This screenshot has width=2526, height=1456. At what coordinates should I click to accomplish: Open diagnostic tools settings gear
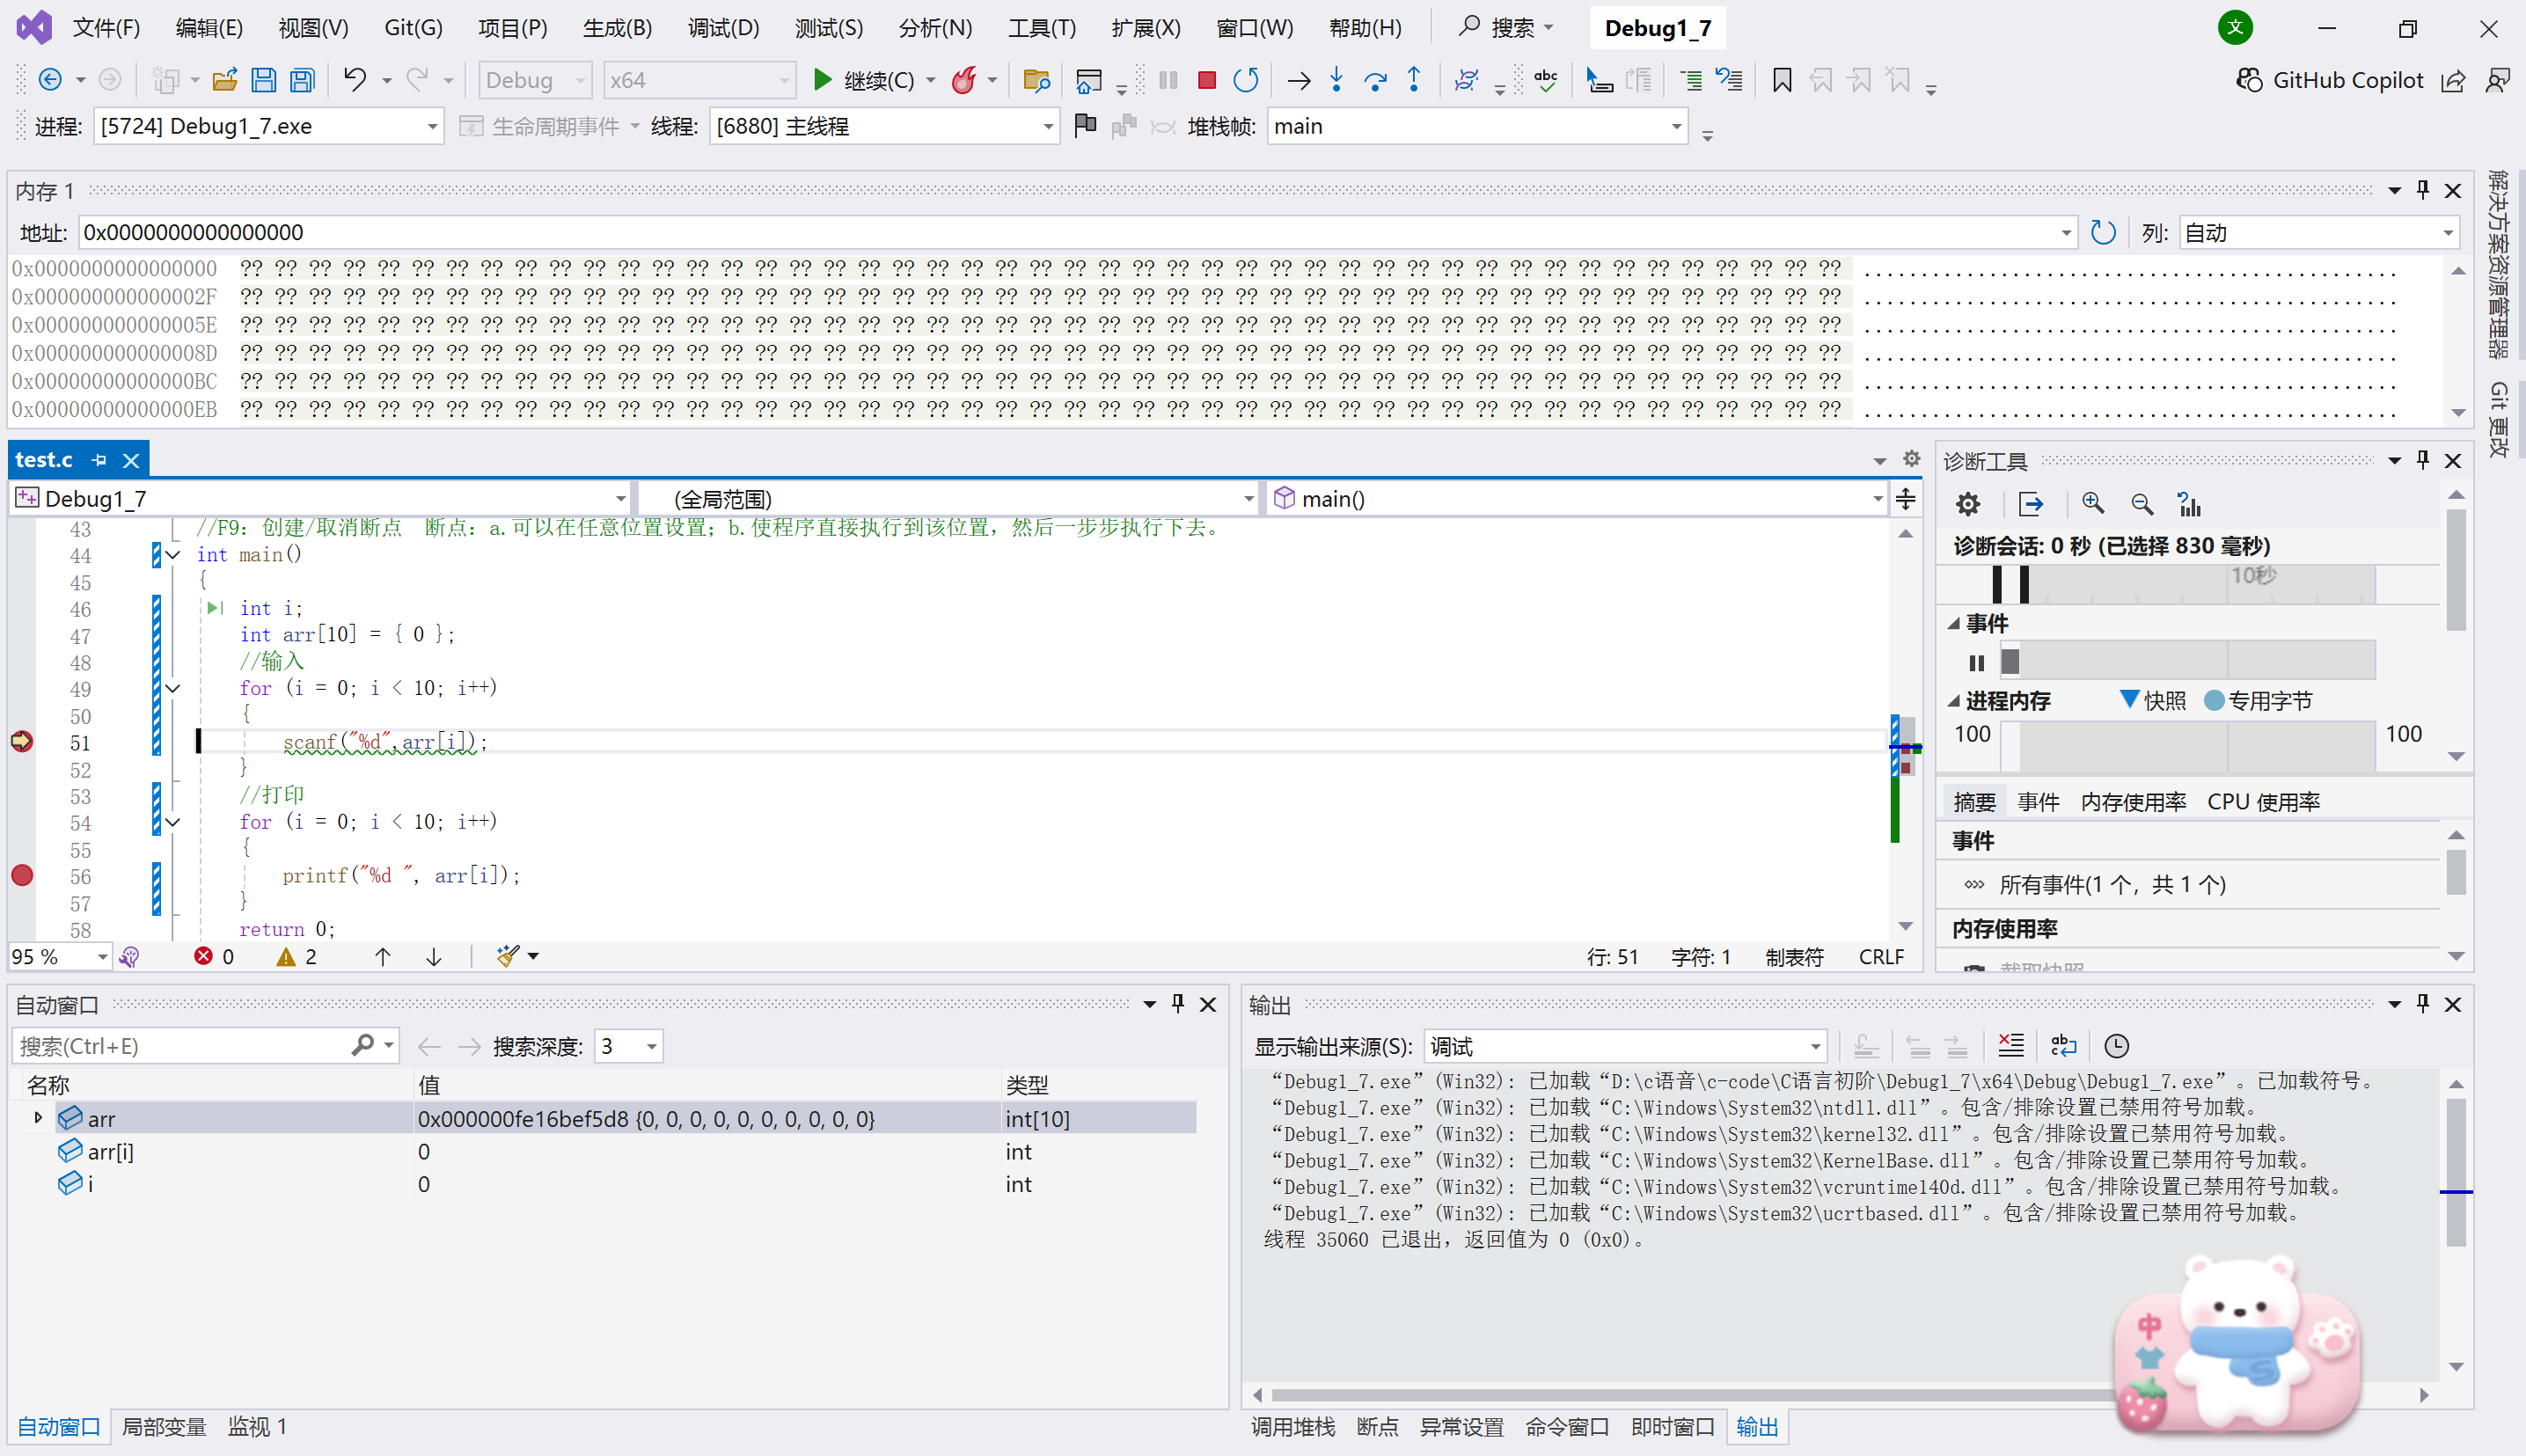tap(1968, 504)
